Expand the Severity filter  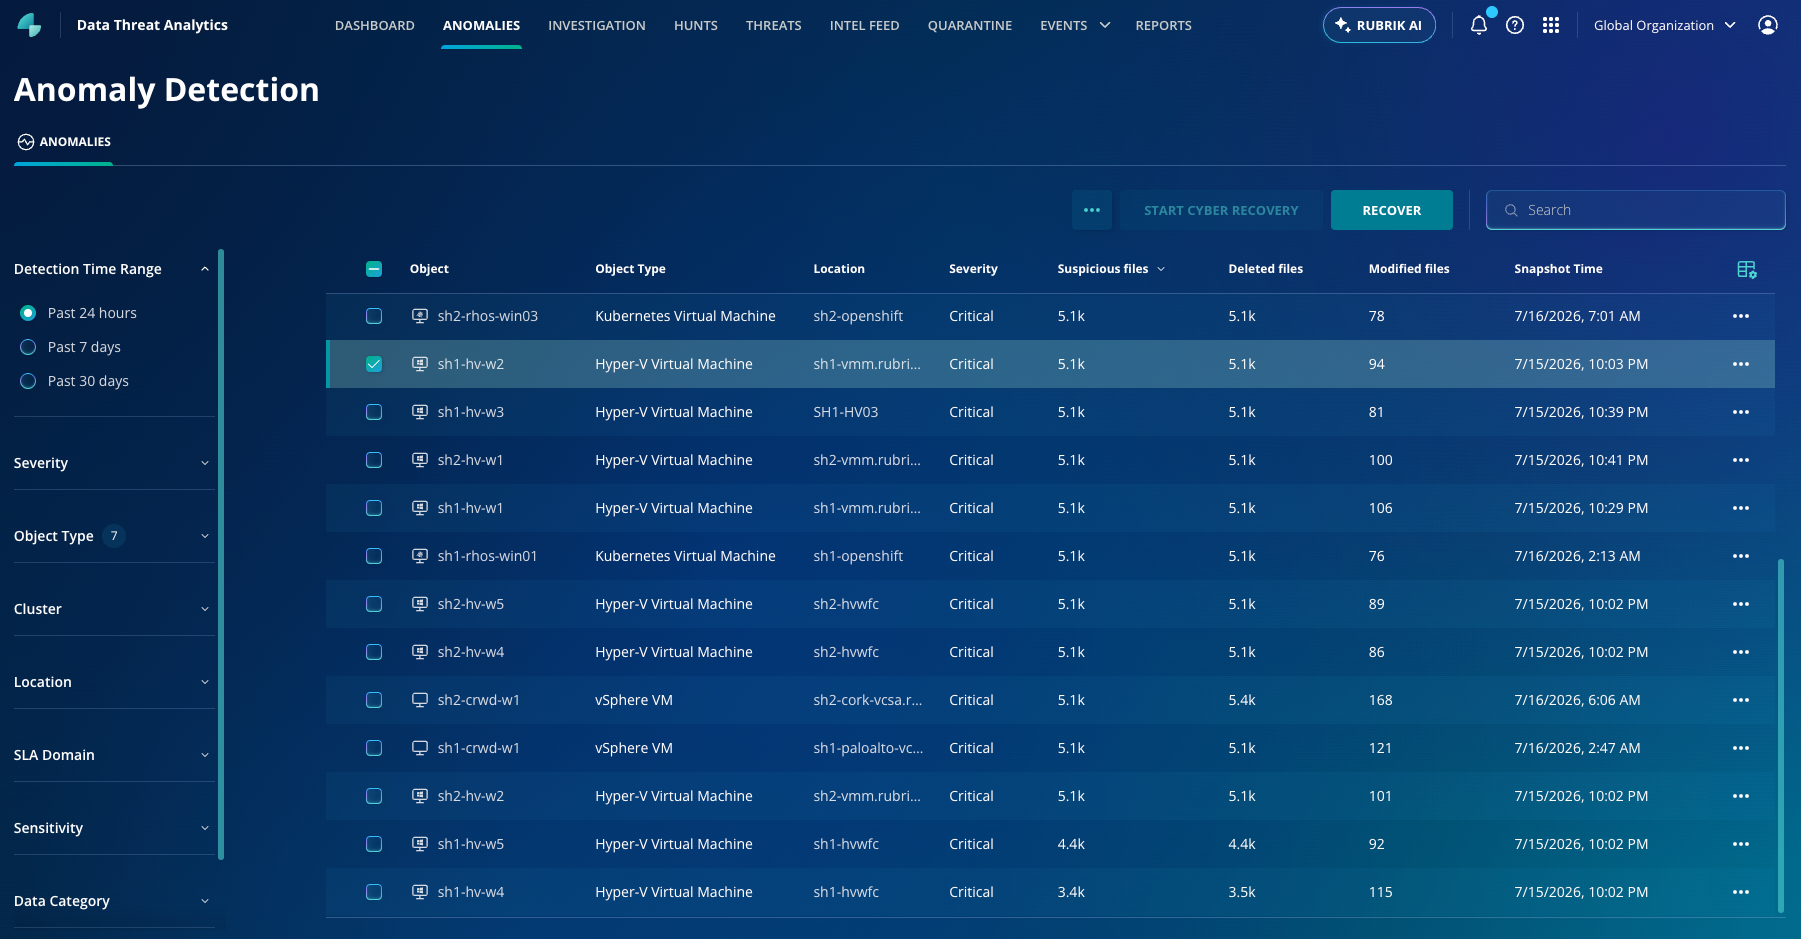coord(205,463)
